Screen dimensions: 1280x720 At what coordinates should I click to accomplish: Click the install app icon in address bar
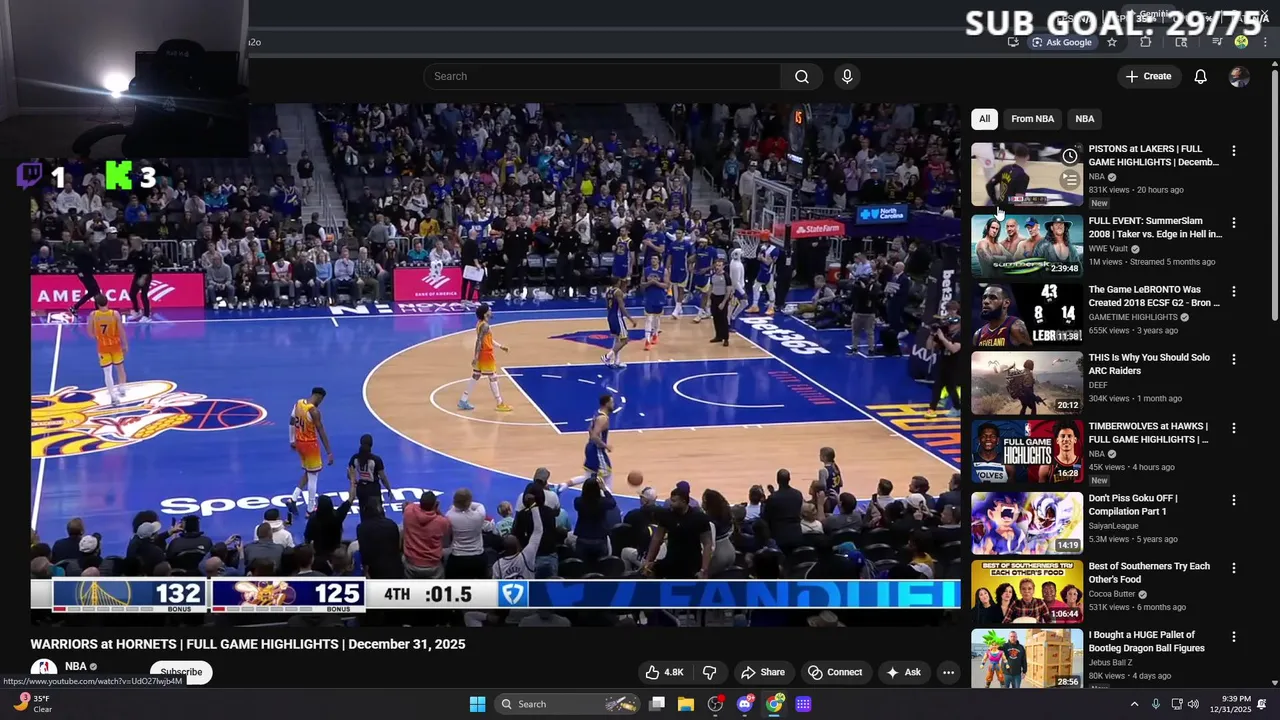[1013, 42]
